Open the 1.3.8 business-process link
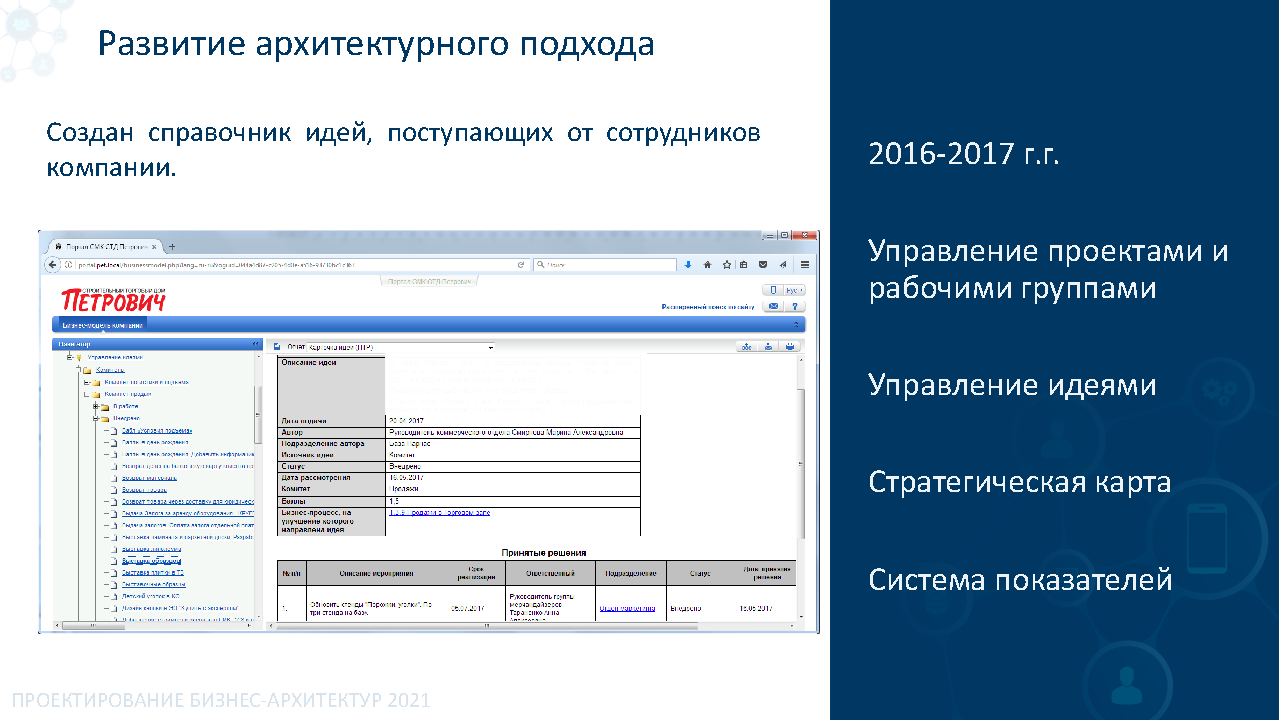The height and width of the screenshot is (720, 1279). (x=439, y=513)
